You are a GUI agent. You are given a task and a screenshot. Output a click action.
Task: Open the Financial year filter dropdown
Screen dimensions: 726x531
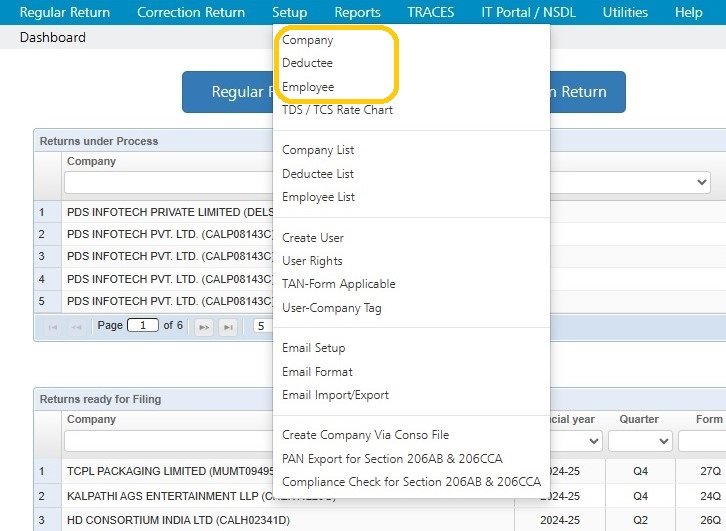576,441
